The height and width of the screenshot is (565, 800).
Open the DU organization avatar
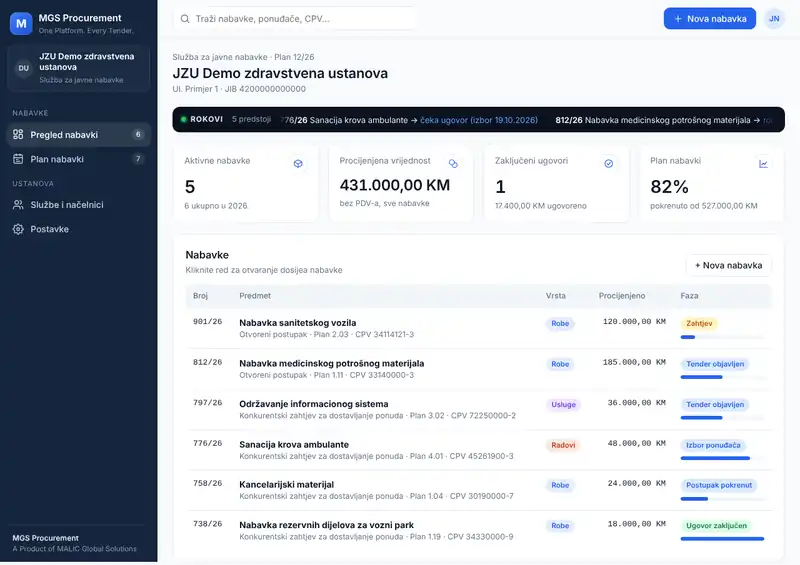pyautogui.click(x=23, y=68)
